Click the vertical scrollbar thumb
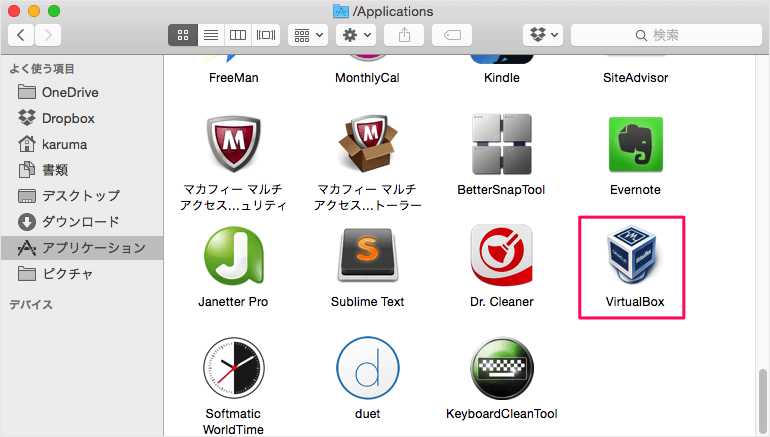The width and height of the screenshot is (770, 437). (762, 400)
